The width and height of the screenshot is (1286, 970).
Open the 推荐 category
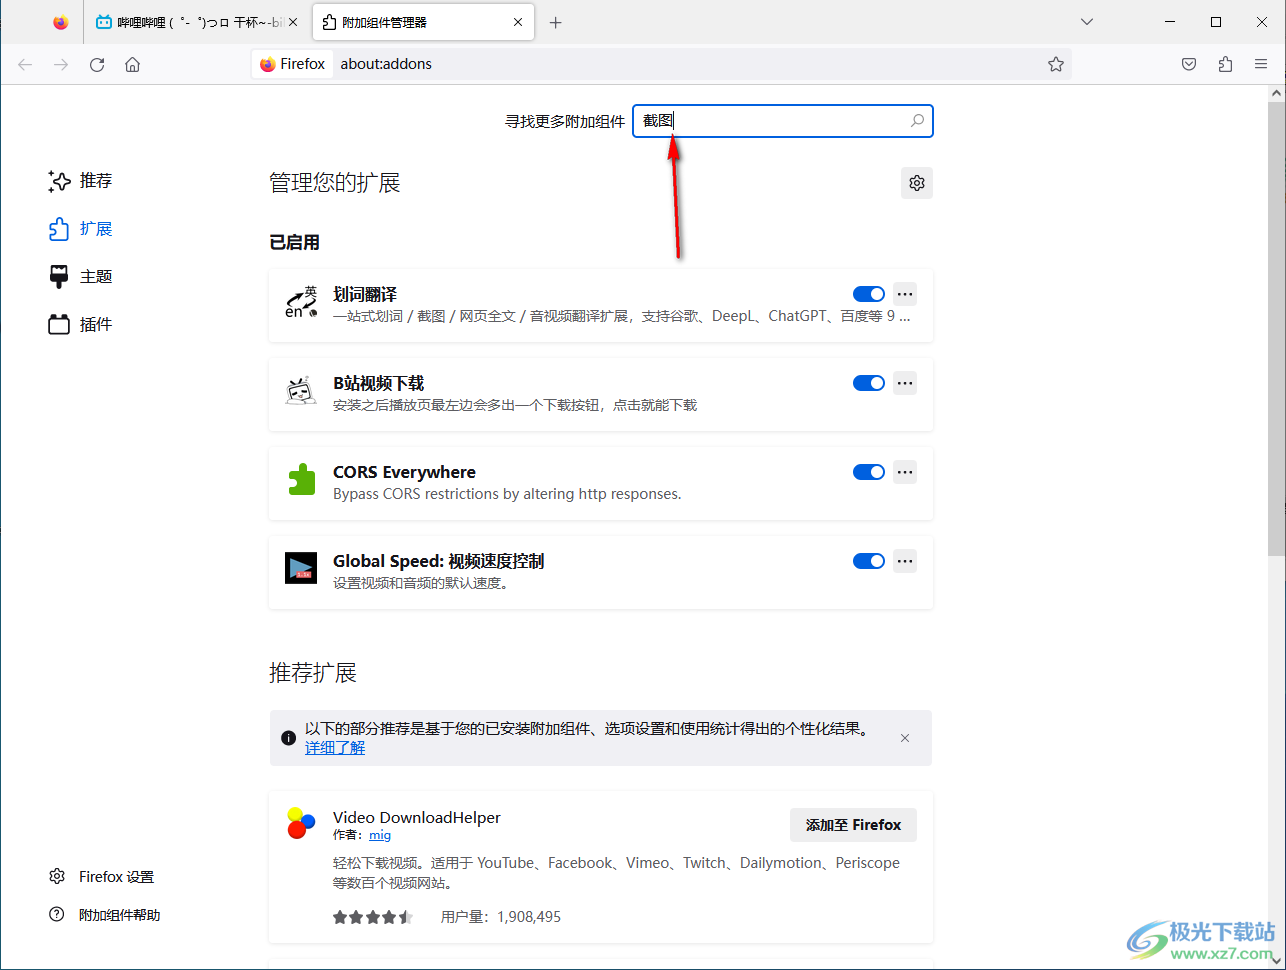81,181
